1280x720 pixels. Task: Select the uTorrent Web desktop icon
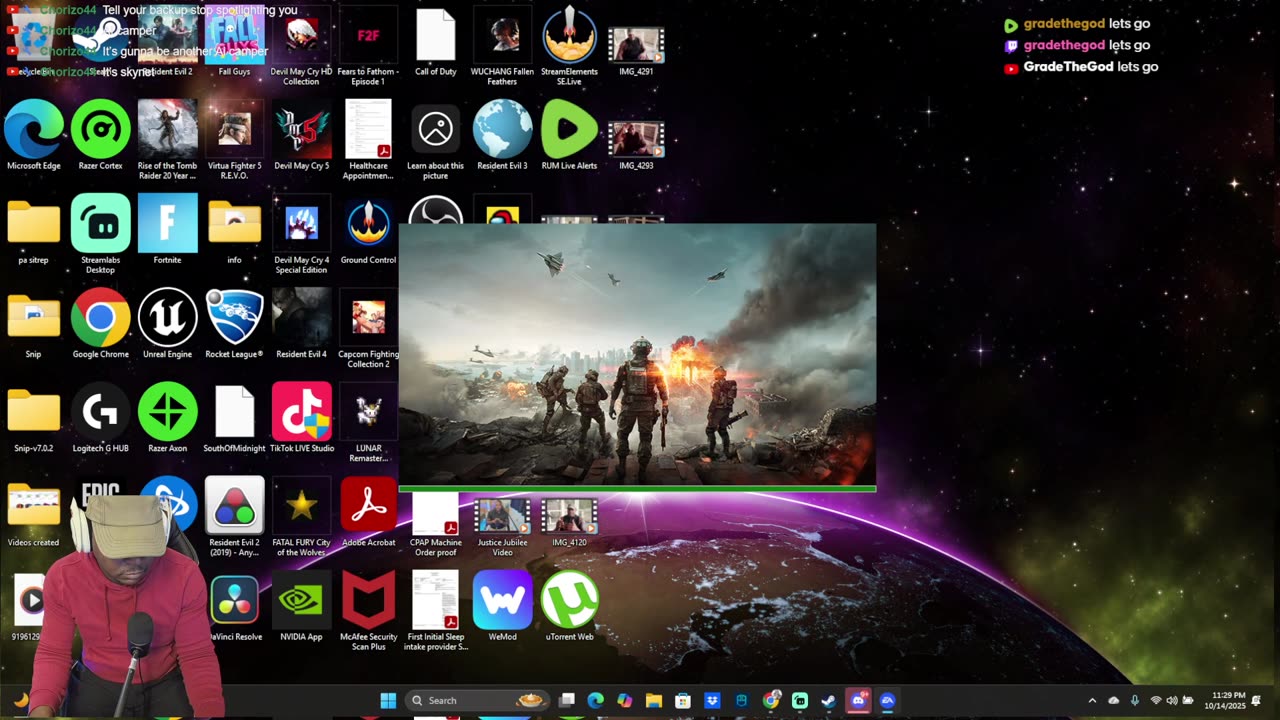569,606
